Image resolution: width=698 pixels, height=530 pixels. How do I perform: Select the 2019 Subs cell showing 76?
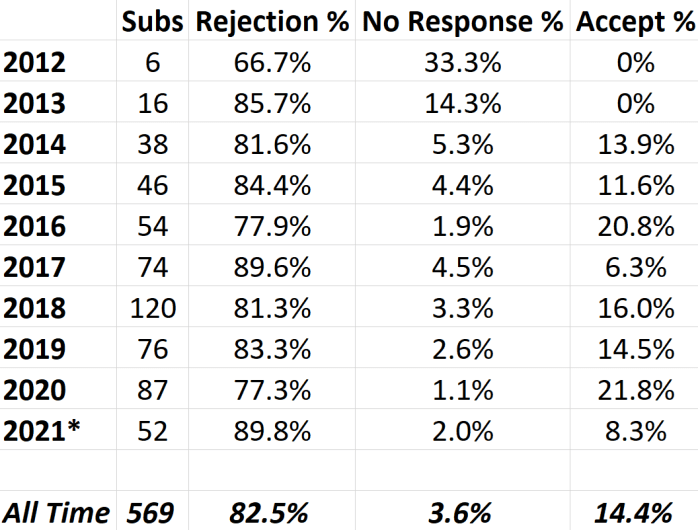click(153, 348)
